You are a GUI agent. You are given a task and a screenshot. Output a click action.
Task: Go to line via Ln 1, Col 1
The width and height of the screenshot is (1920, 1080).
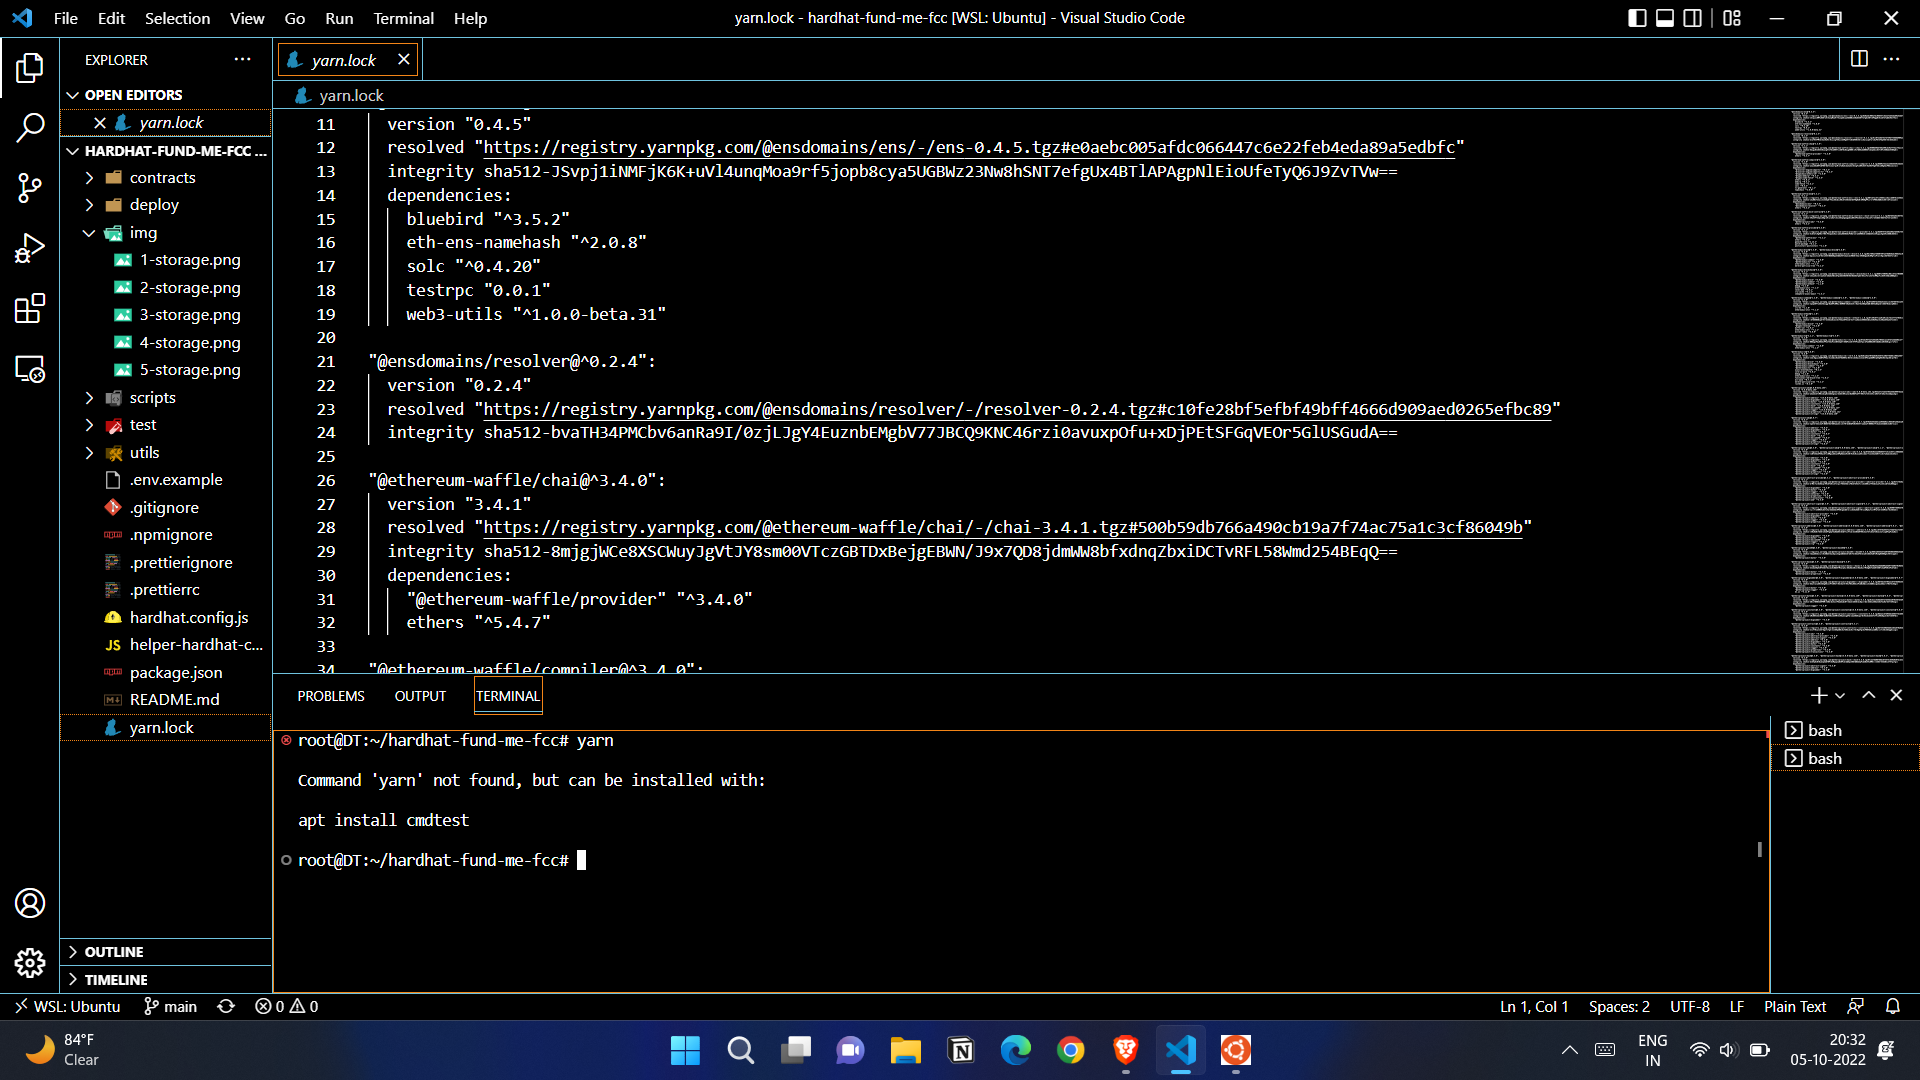pyautogui.click(x=1534, y=1006)
